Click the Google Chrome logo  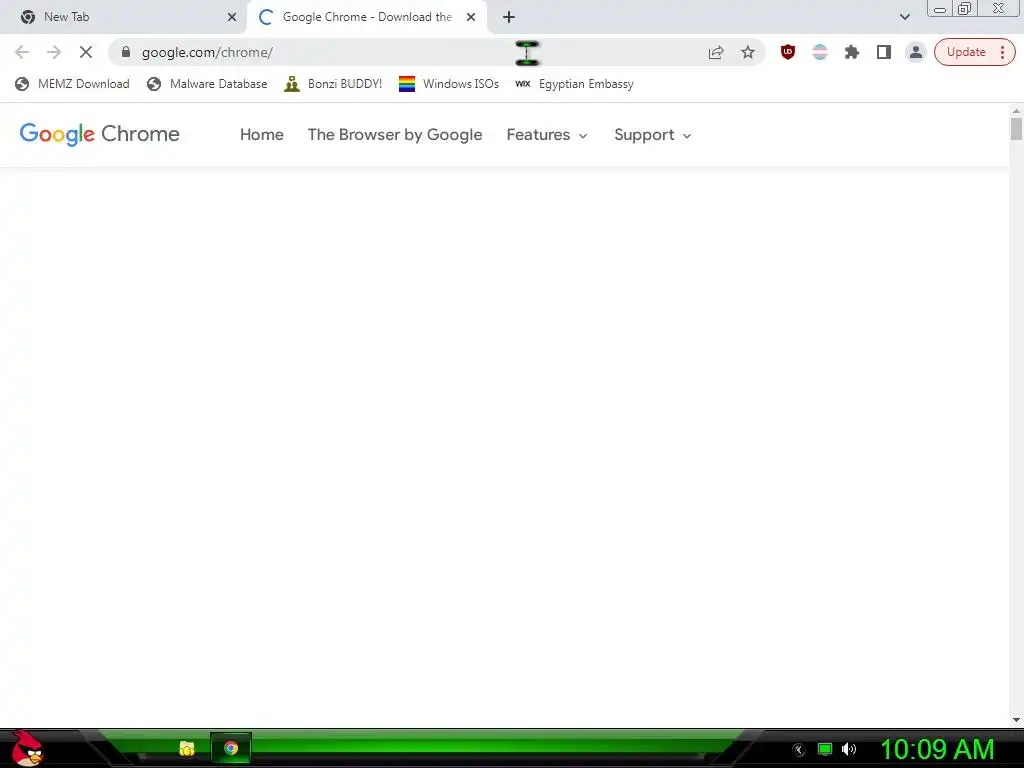click(99, 134)
